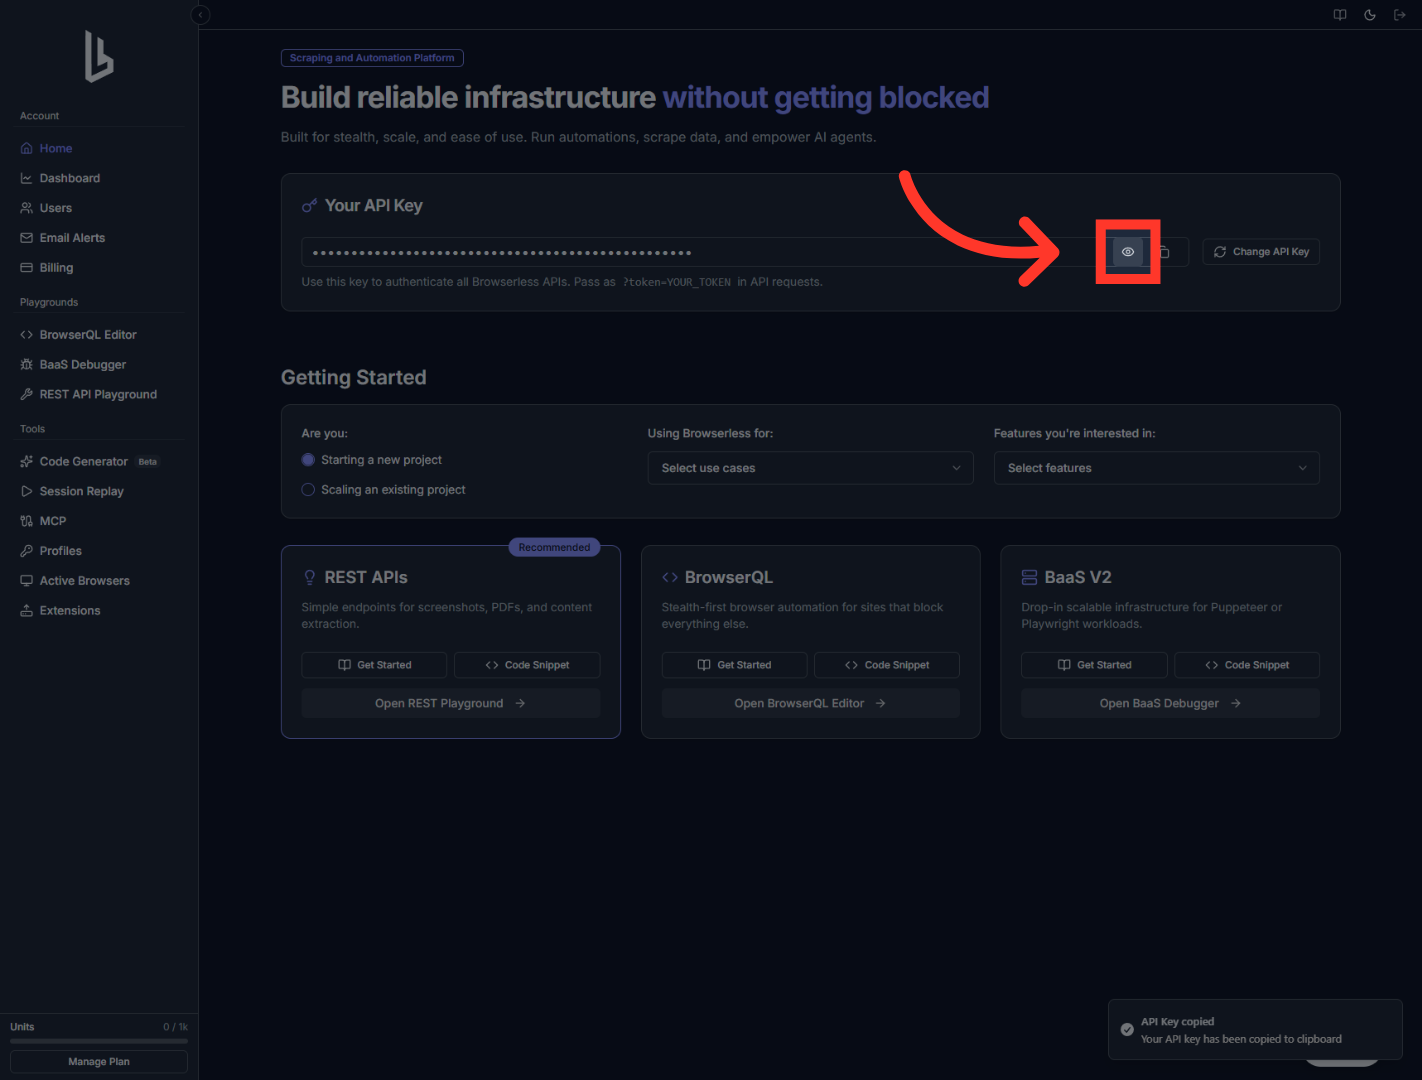This screenshot has width=1422, height=1080.
Task: Click the monitor icon for Active Browsers
Action: click(x=27, y=581)
